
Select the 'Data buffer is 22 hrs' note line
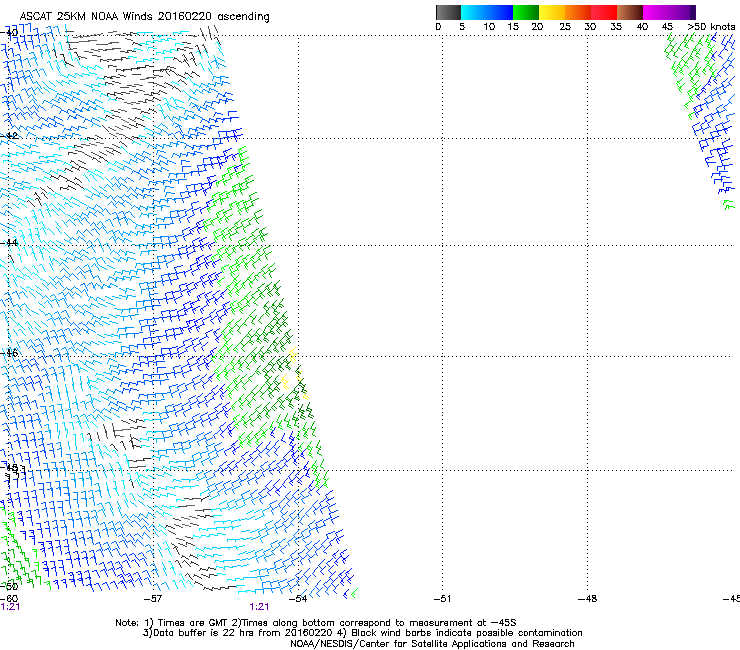[362, 633]
